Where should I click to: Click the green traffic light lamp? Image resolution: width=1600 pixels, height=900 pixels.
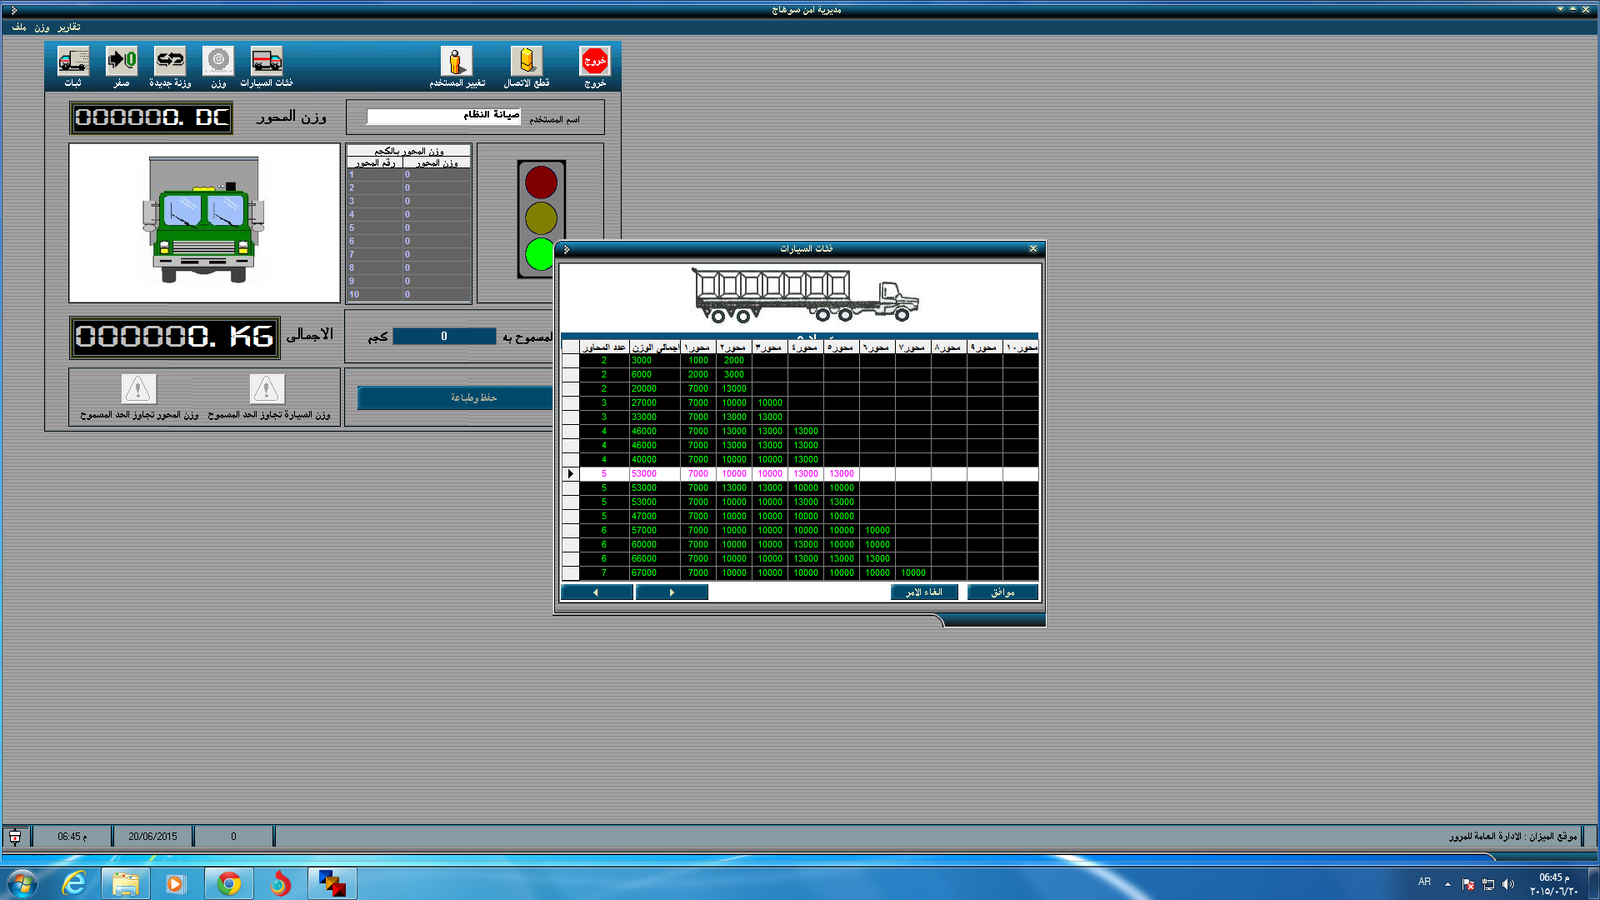[x=540, y=254]
